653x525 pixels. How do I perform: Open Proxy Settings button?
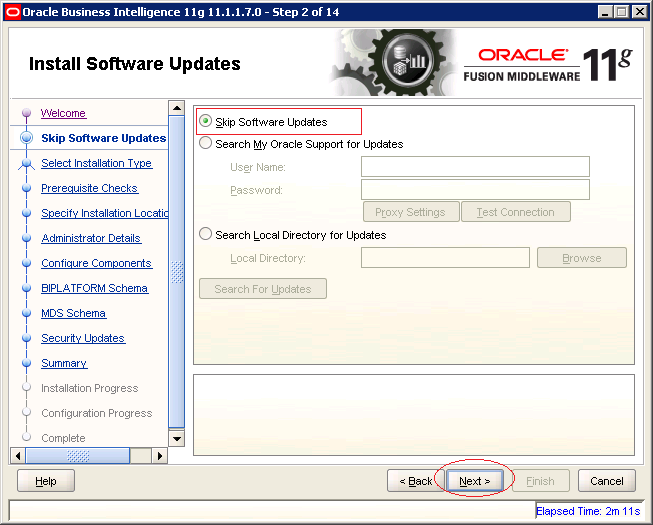pos(411,212)
